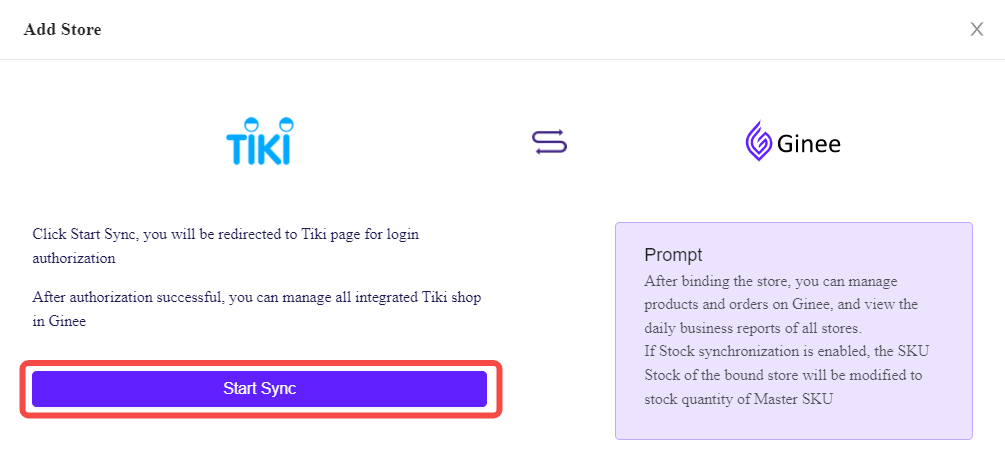Click the letter T in Tiki logo
Screen dimensions: 1005x471
(235, 149)
